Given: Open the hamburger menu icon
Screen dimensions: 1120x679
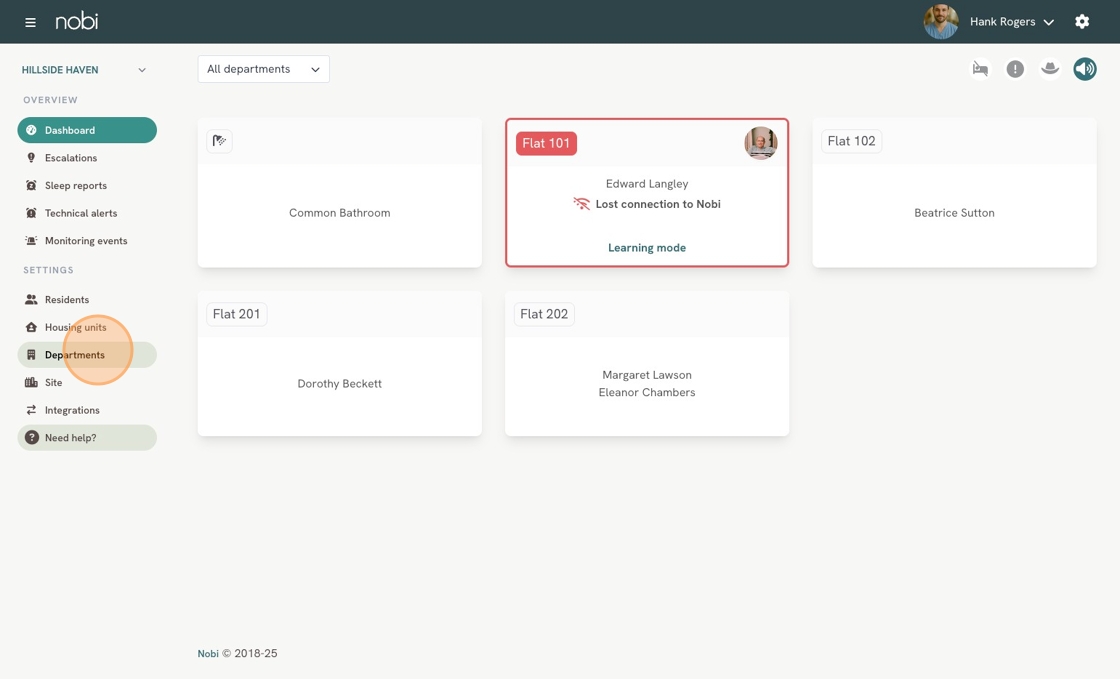Looking at the screenshot, I should [30, 22].
